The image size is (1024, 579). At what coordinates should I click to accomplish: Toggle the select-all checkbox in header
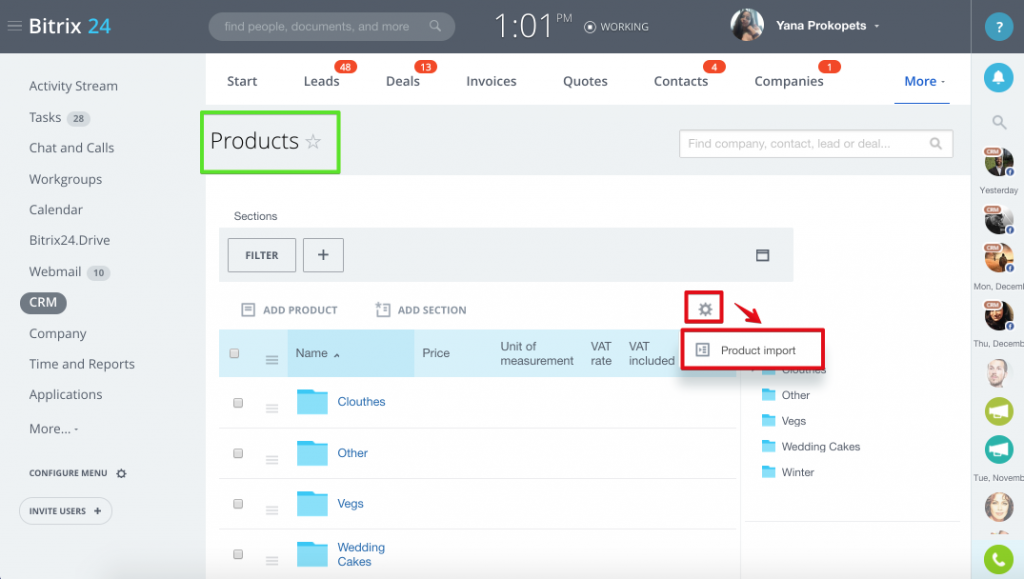234,353
